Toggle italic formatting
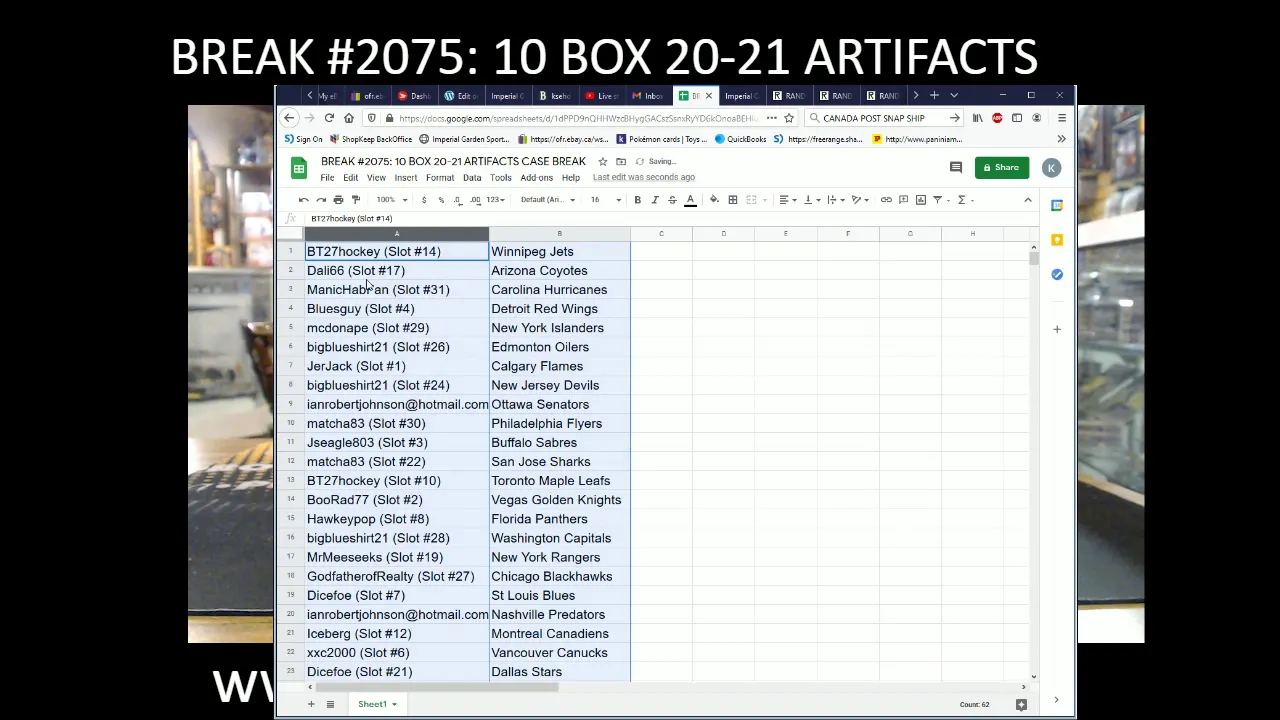Image resolution: width=1280 pixels, height=720 pixels. coord(655,200)
